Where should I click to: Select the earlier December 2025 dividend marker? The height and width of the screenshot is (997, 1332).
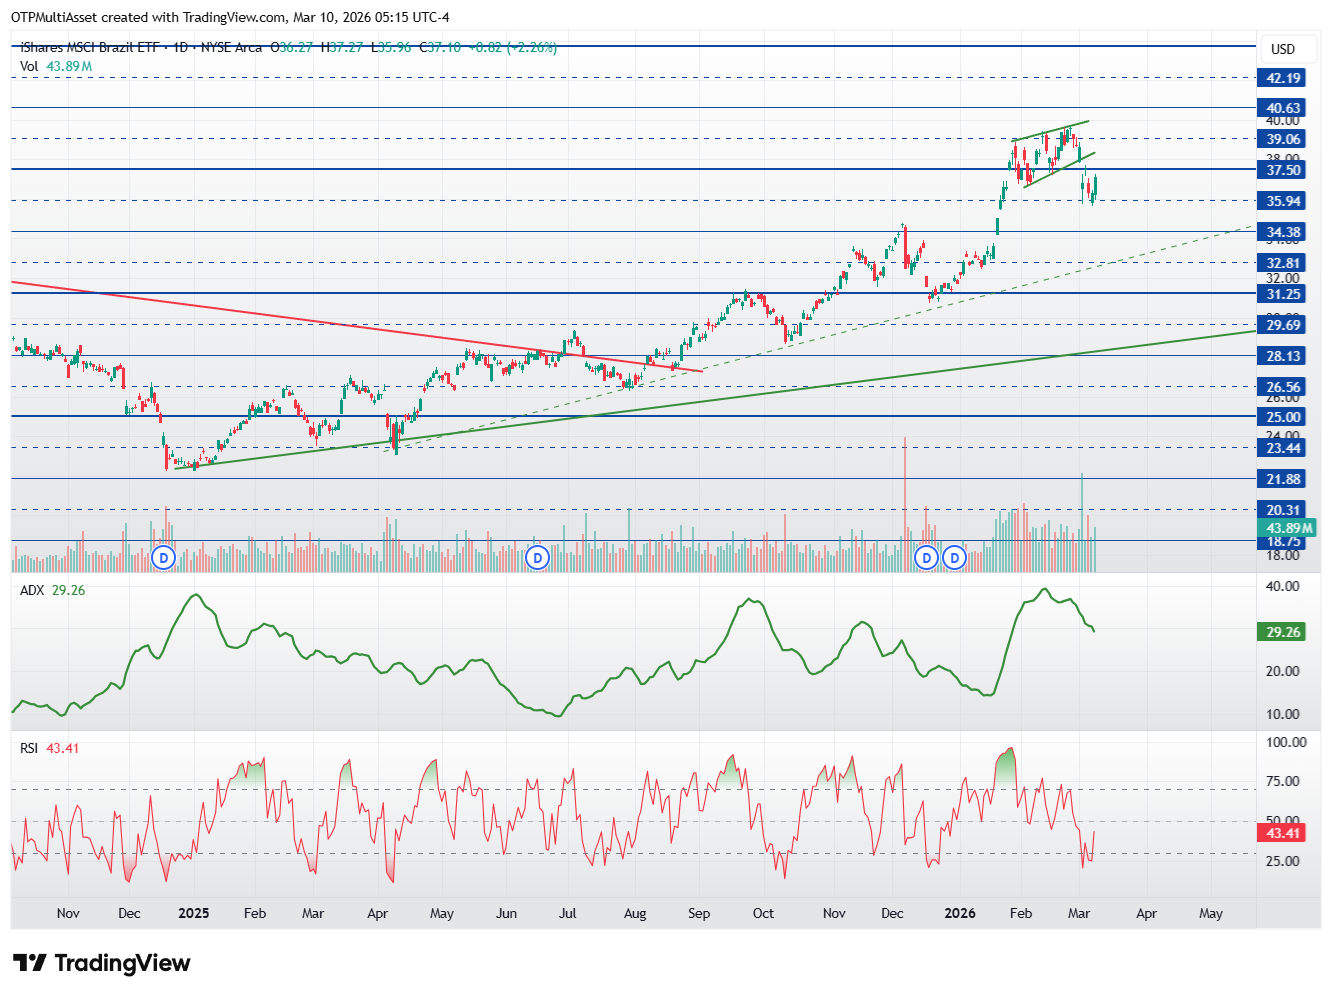[x=927, y=557]
